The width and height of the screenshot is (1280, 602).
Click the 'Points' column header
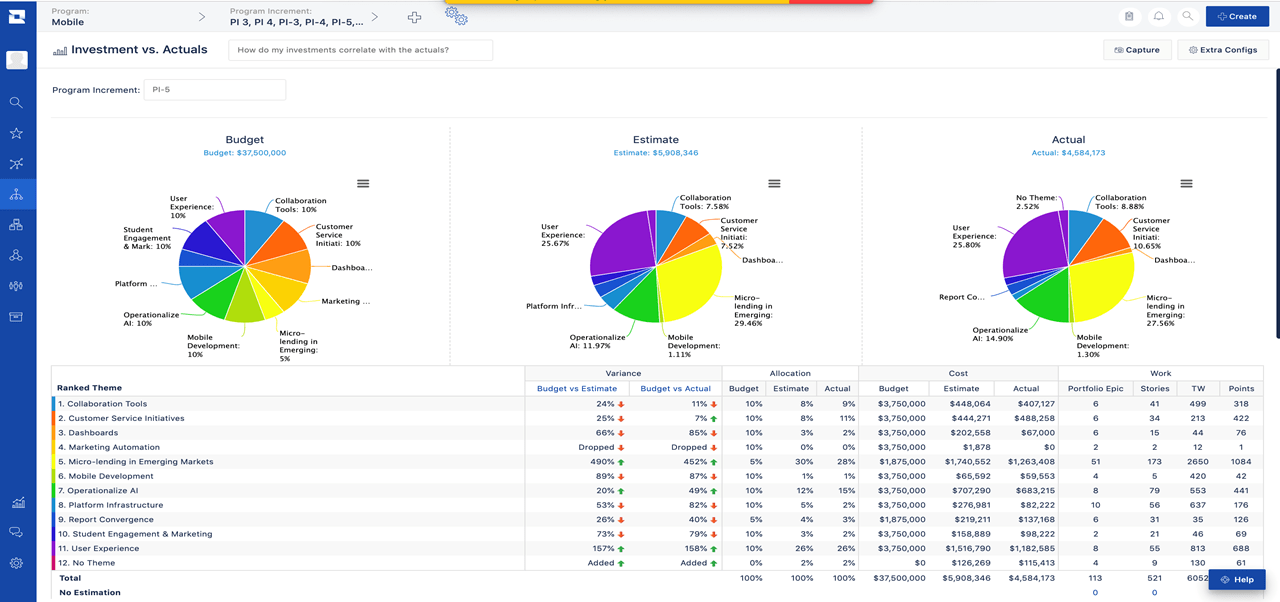point(1241,388)
